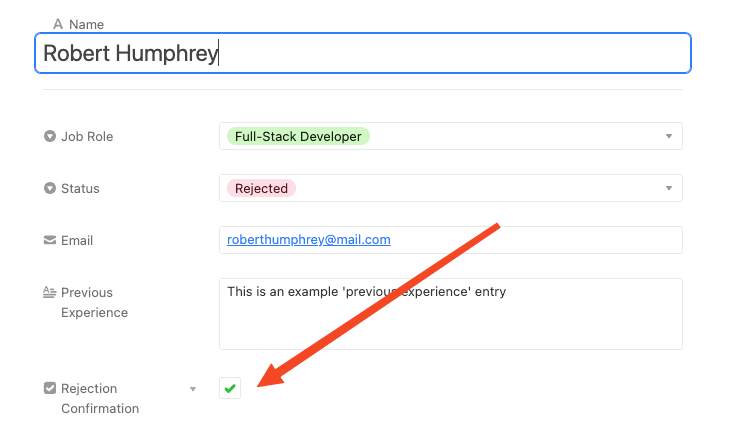The width and height of the screenshot is (733, 439).
Task: Select the green Full-Stack Developer tag
Action: click(x=298, y=136)
